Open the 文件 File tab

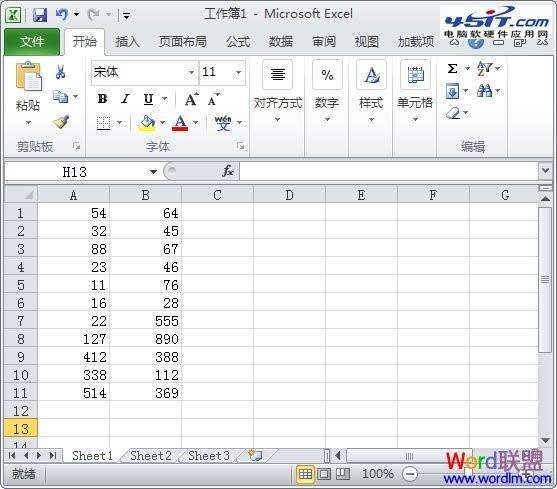[32, 42]
